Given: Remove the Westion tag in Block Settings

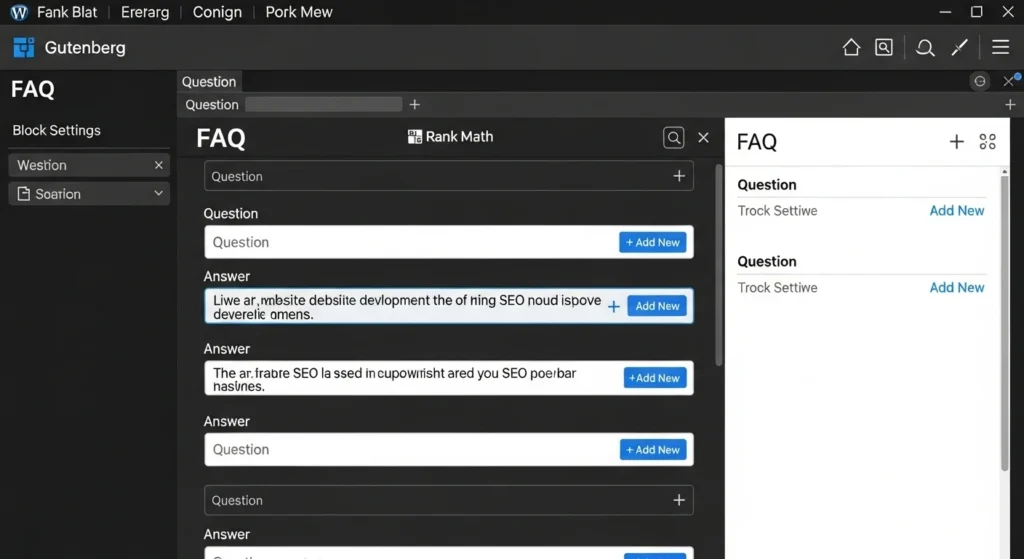Looking at the screenshot, I should pyautogui.click(x=159, y=165).
